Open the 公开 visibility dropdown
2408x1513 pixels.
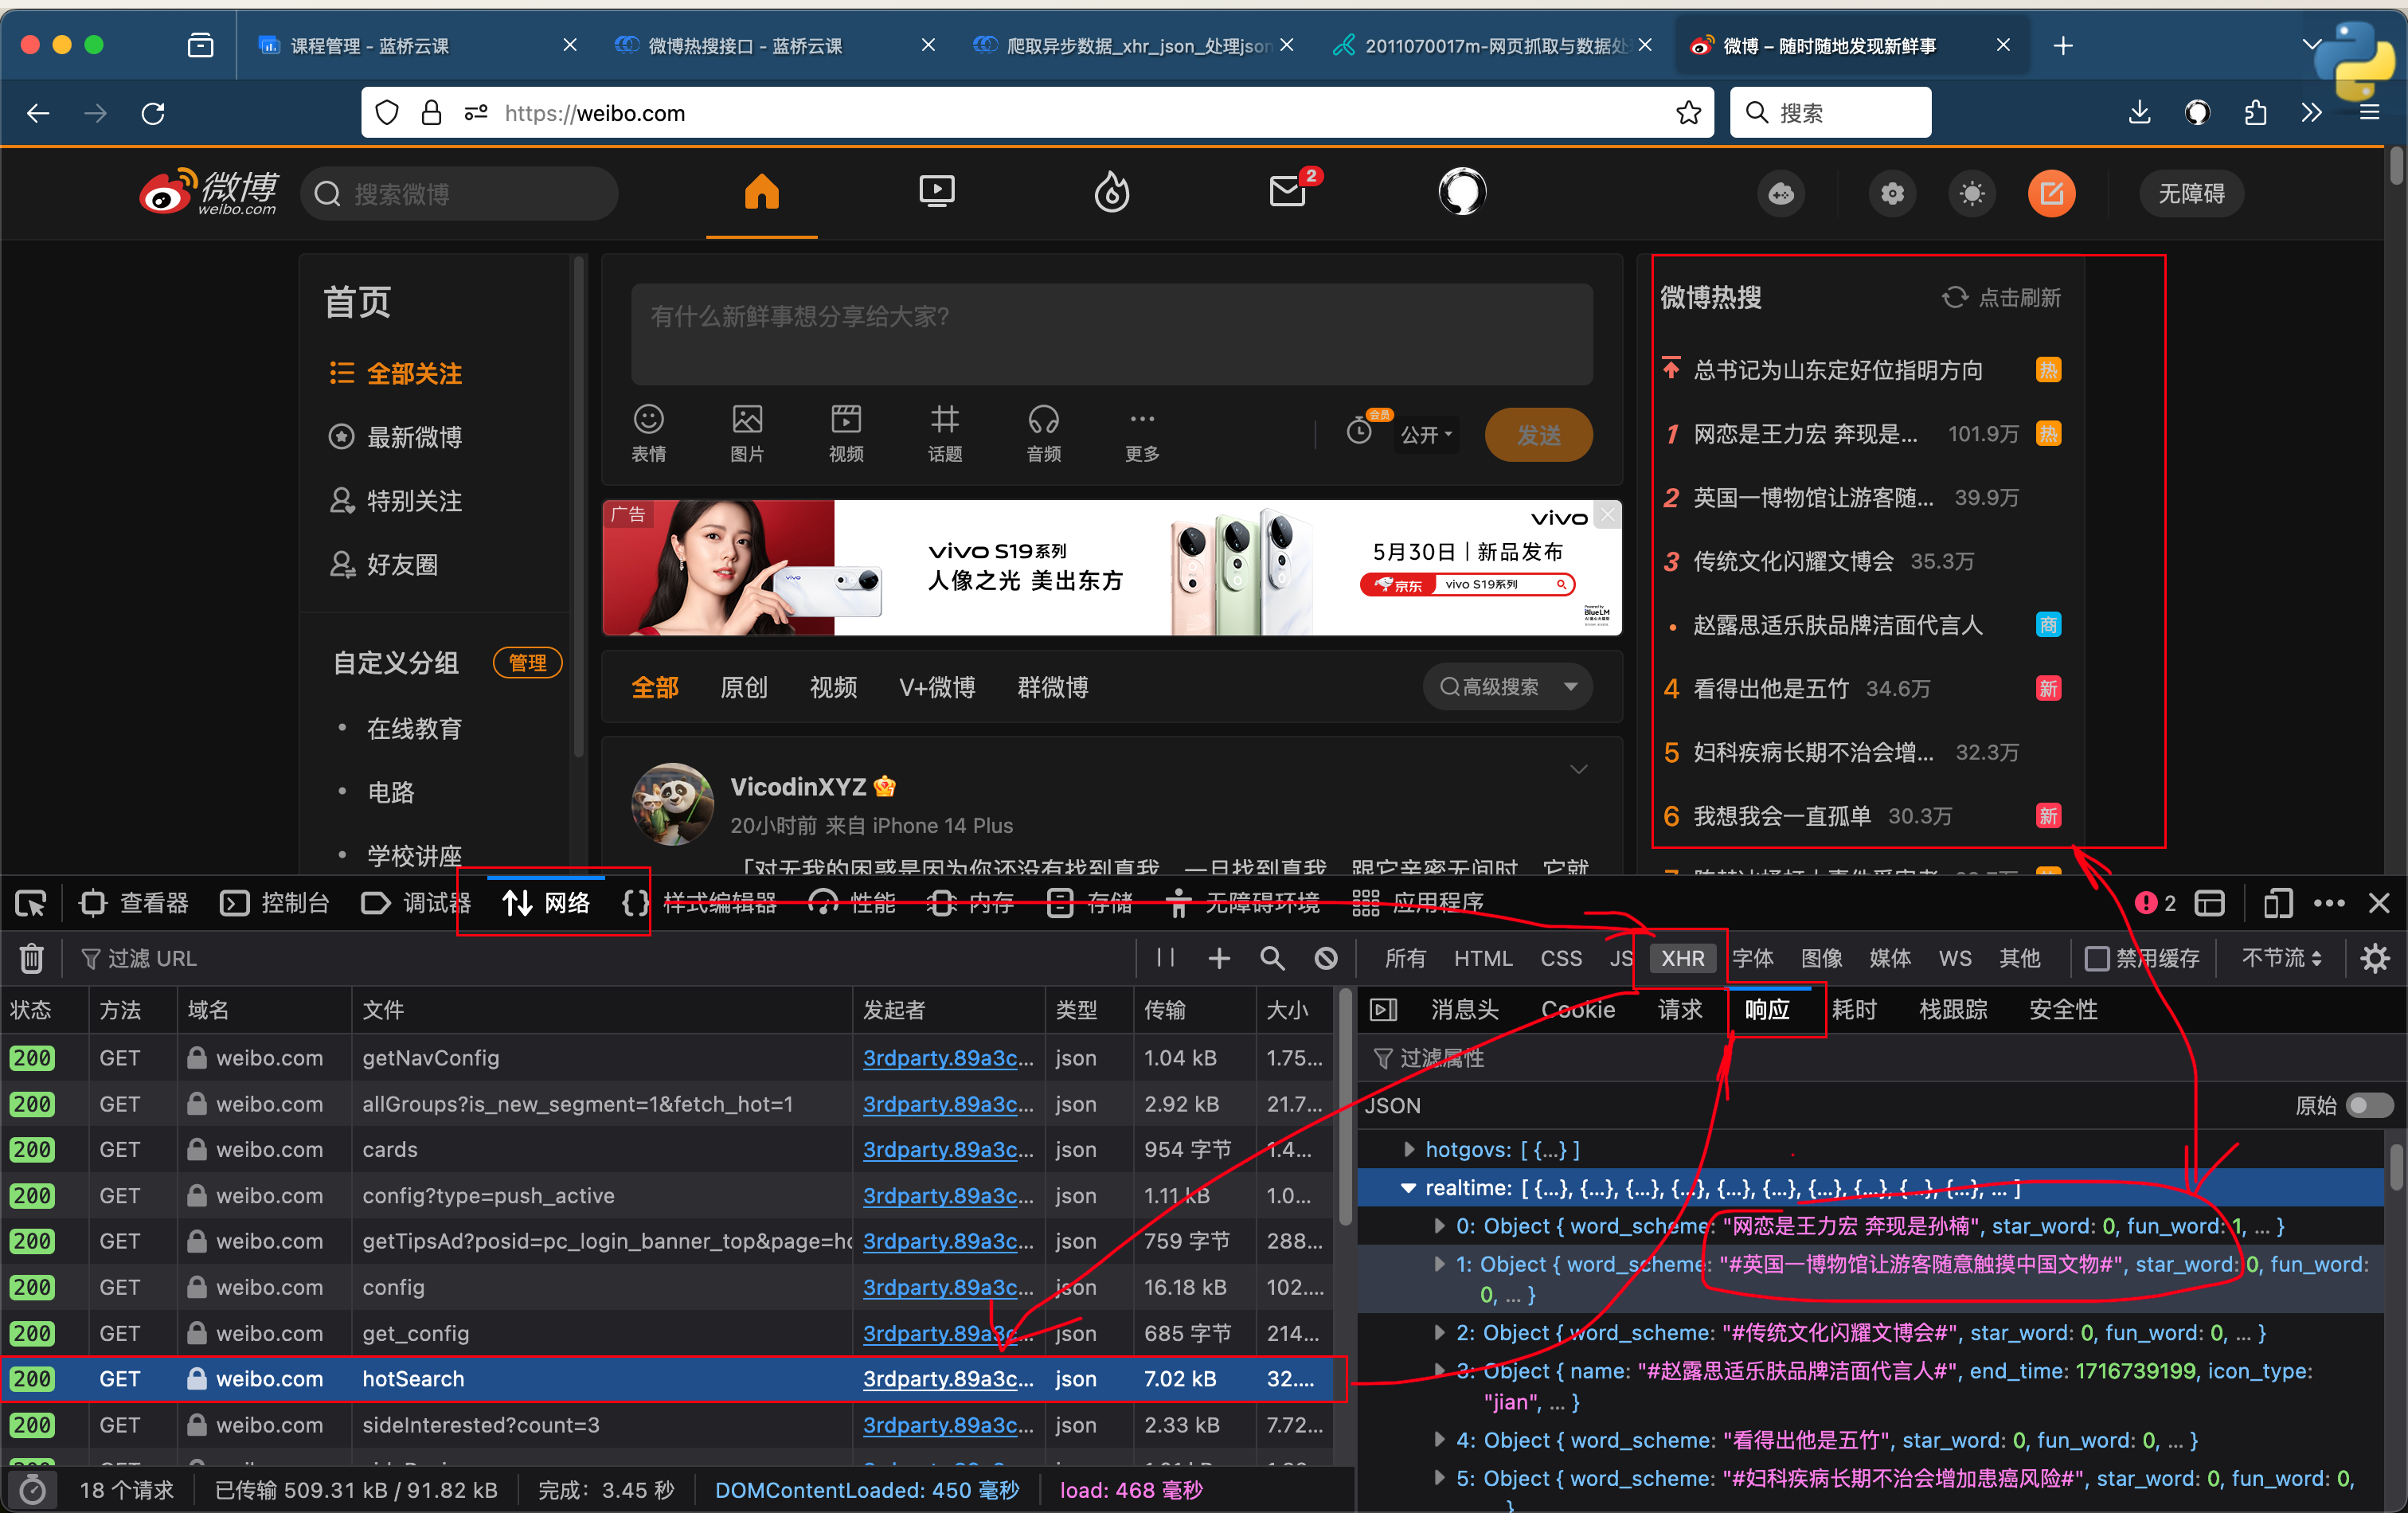[x=1426, y=434]
